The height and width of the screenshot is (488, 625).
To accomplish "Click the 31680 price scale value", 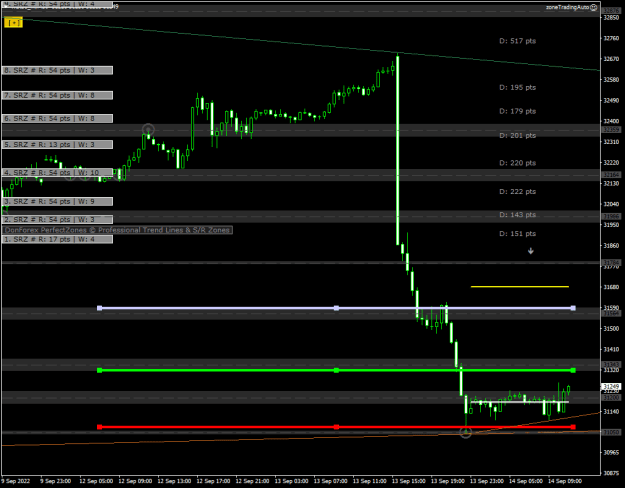I will (611, 287).
